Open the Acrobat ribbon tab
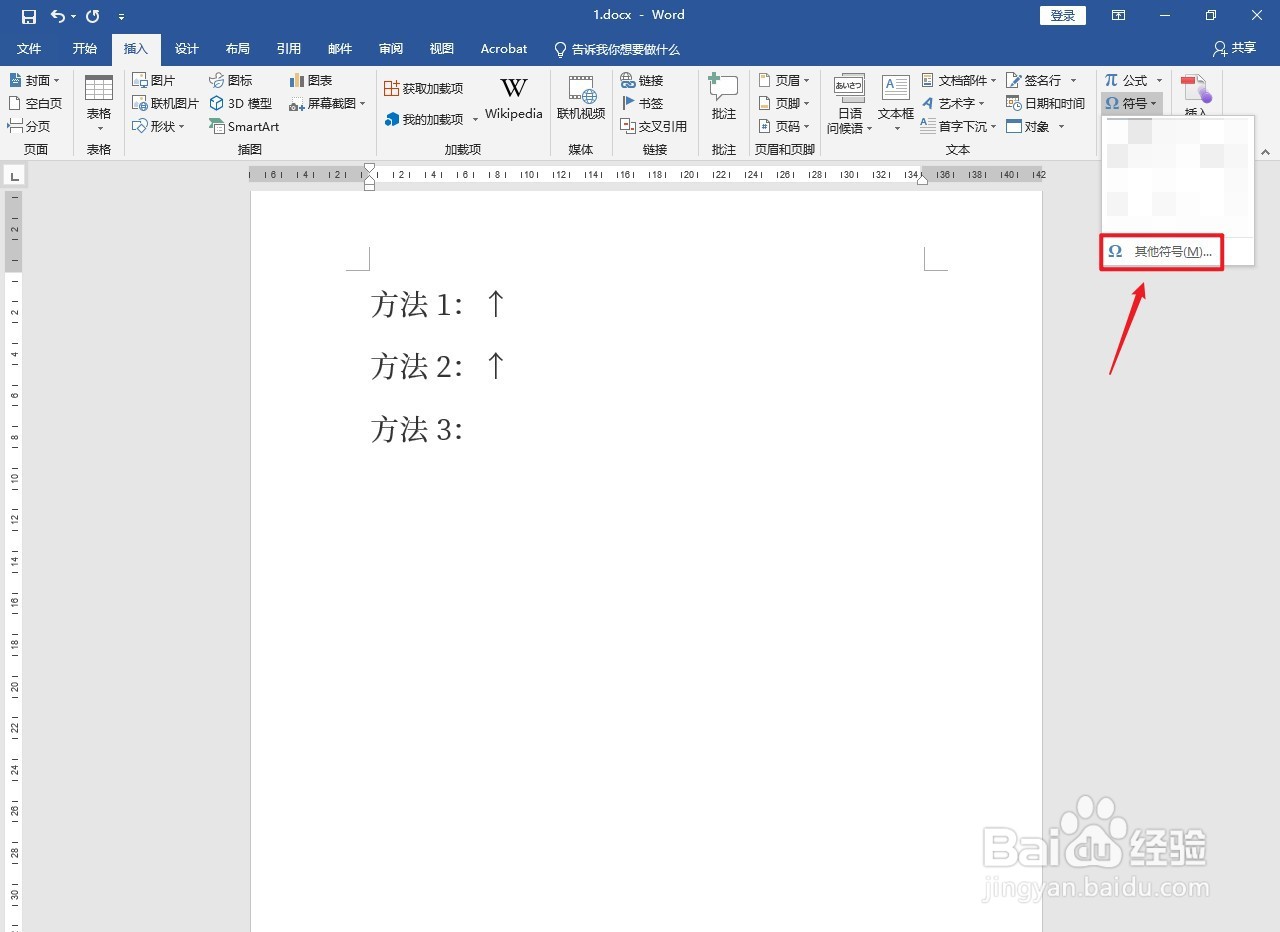Screen dimensions: 1280x932 (504, 48)
